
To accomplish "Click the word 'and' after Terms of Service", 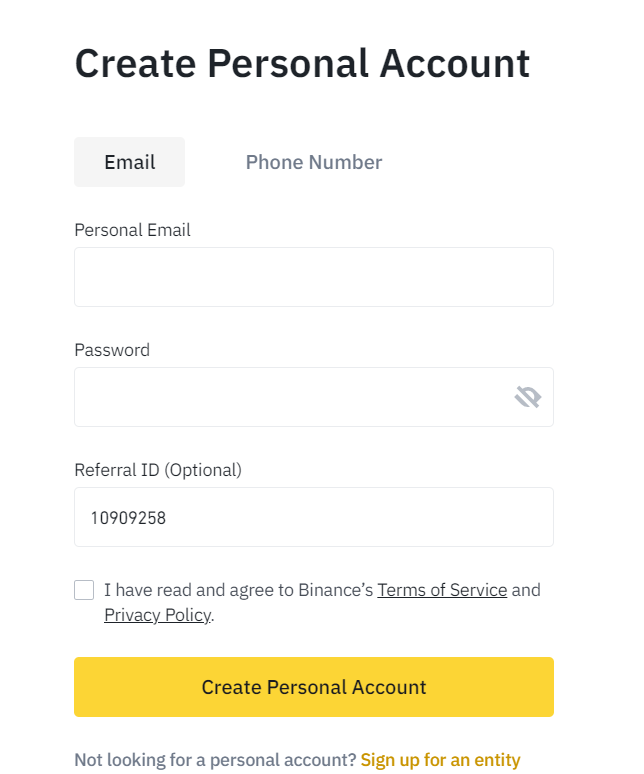I will (x=526, y=590).
